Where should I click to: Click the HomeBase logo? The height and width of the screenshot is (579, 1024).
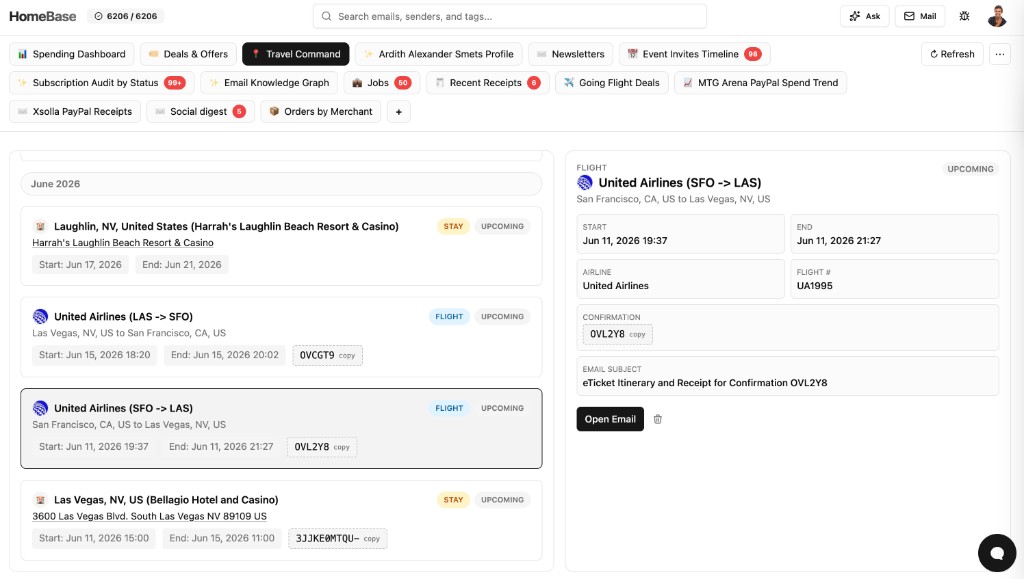point(42,16)
